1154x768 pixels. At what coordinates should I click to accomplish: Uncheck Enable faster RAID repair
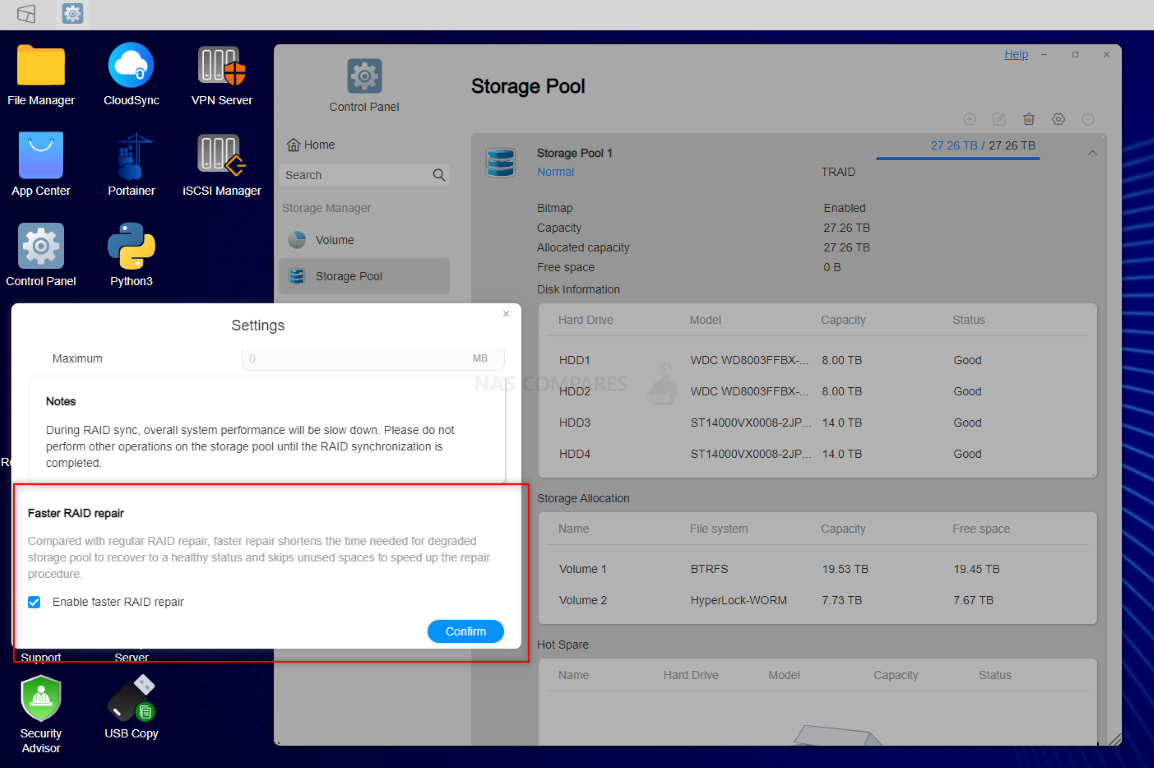point(34,602)
